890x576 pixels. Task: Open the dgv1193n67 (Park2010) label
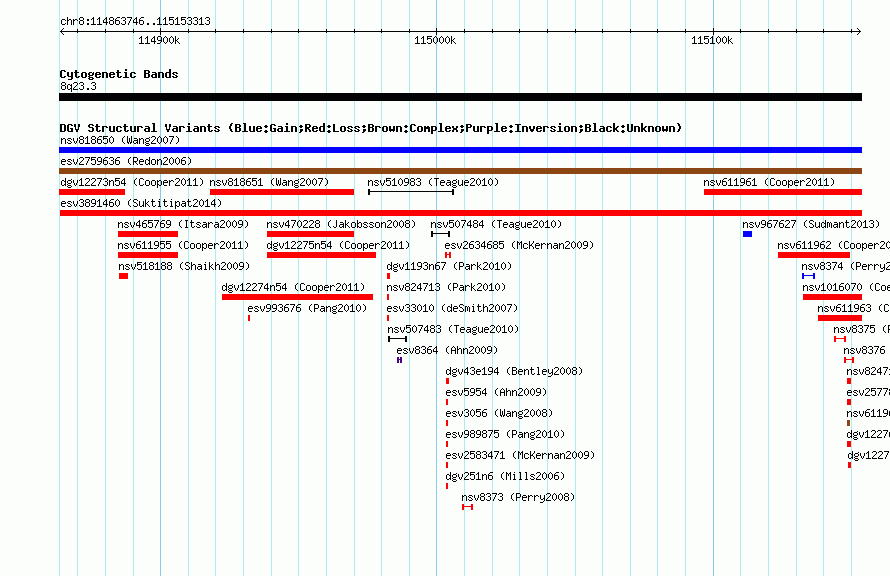pos(449,266)
